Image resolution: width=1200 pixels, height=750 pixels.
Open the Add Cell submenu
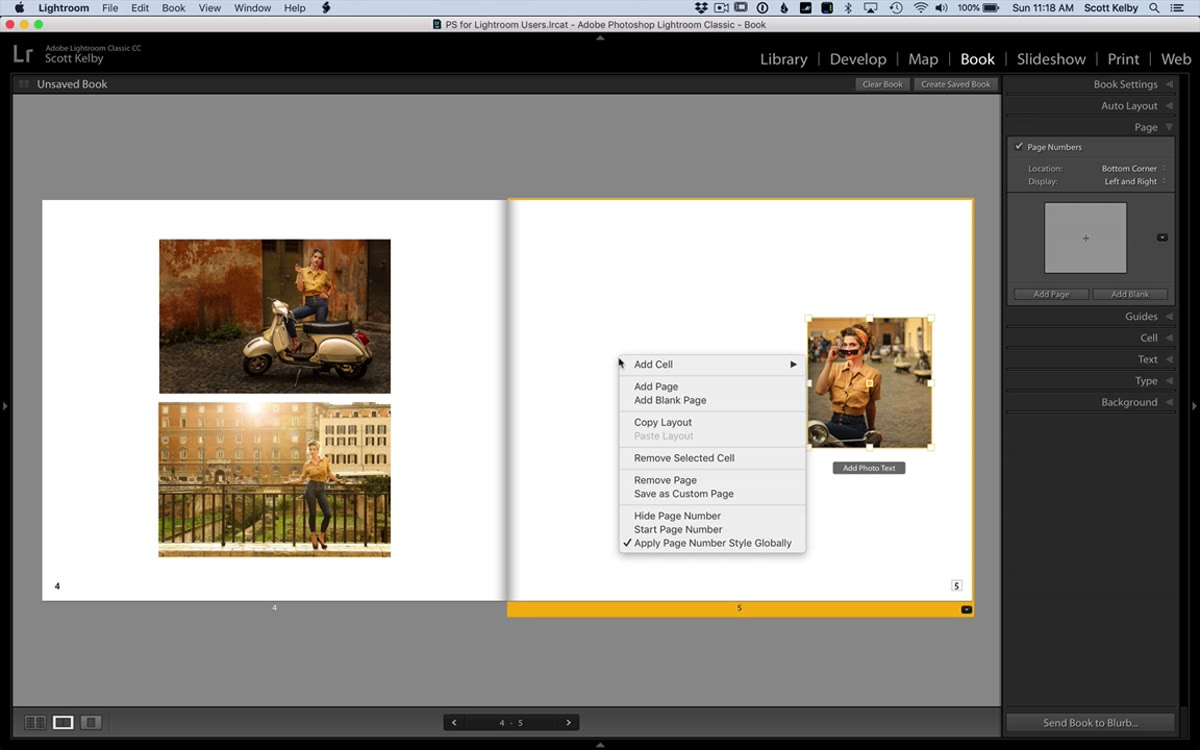point(712,364)
